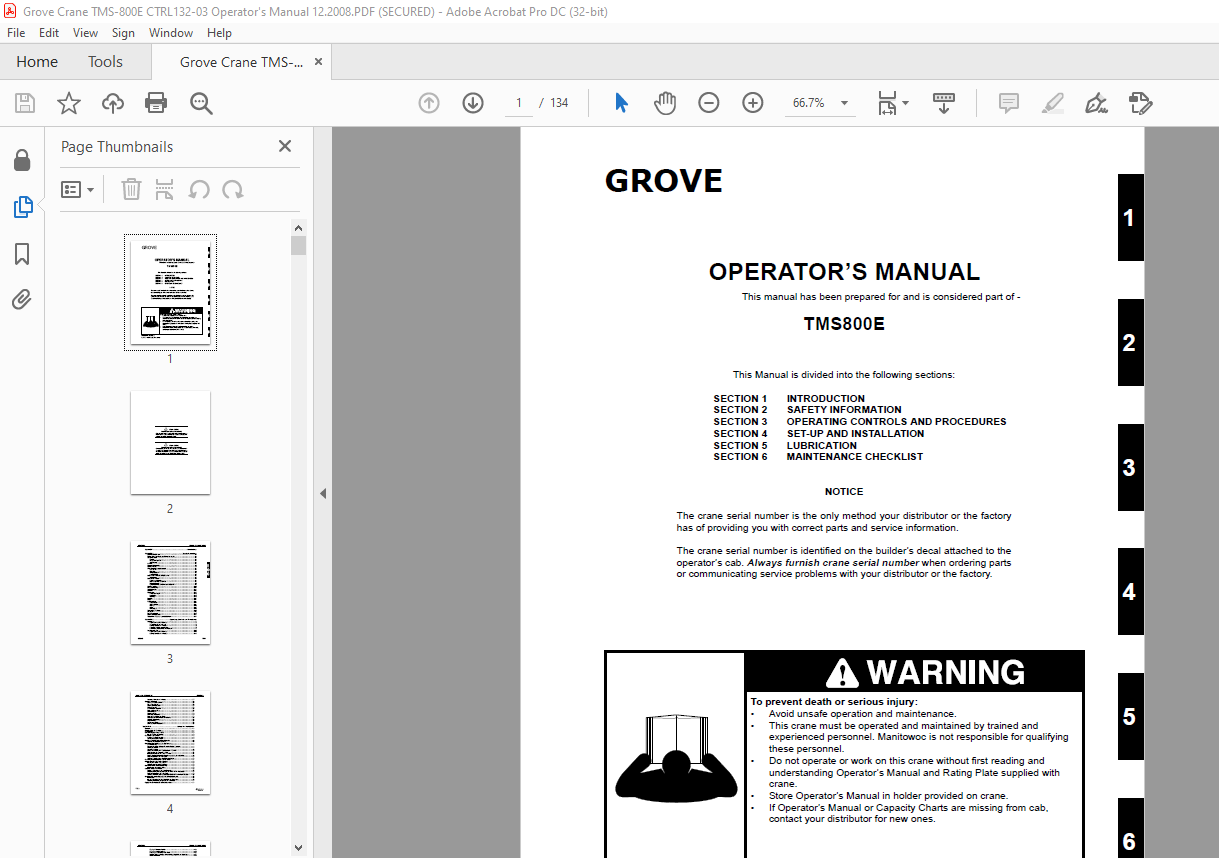
Task: Select the Highlight text tool
Action: point(1052,103)
